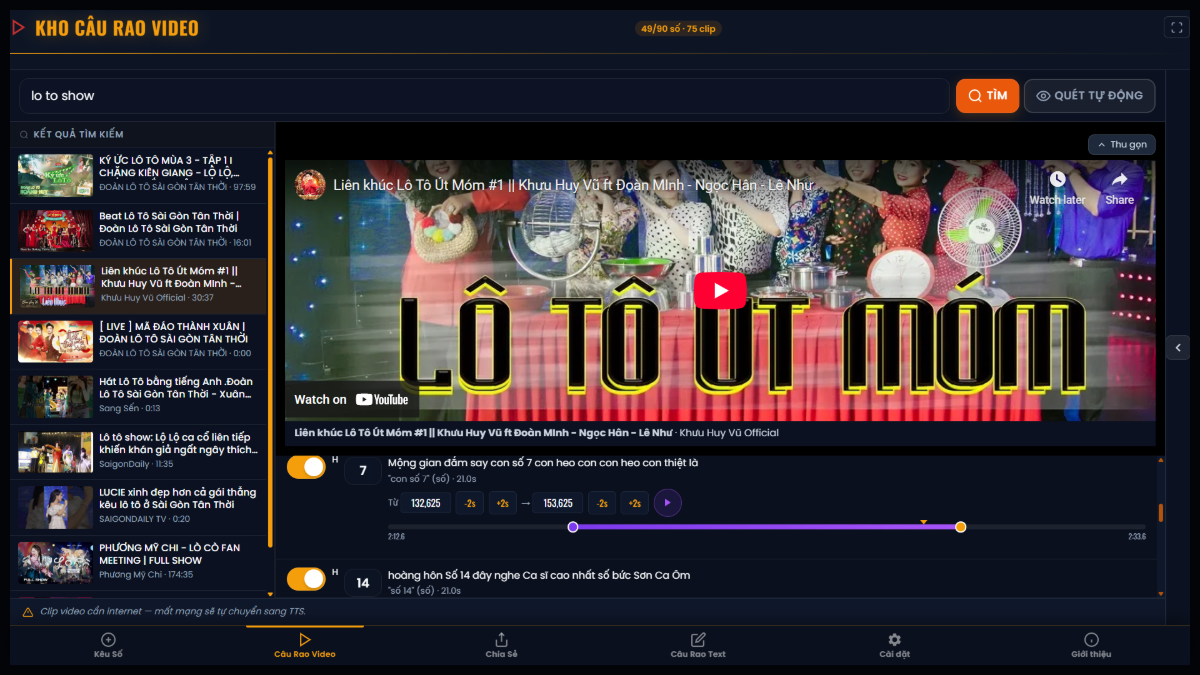Enable the toggle for clip number 14
1200x675 pixels.
tap(306, 578)
